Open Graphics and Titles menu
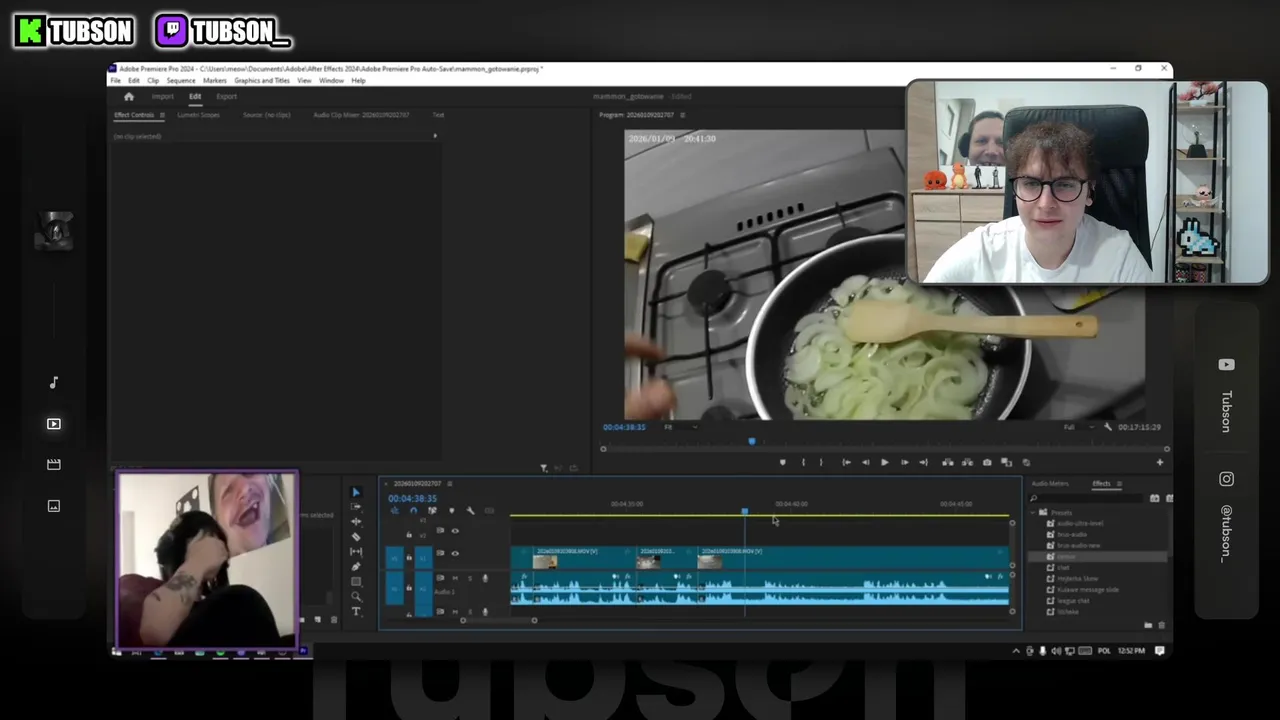 (262, 80)
